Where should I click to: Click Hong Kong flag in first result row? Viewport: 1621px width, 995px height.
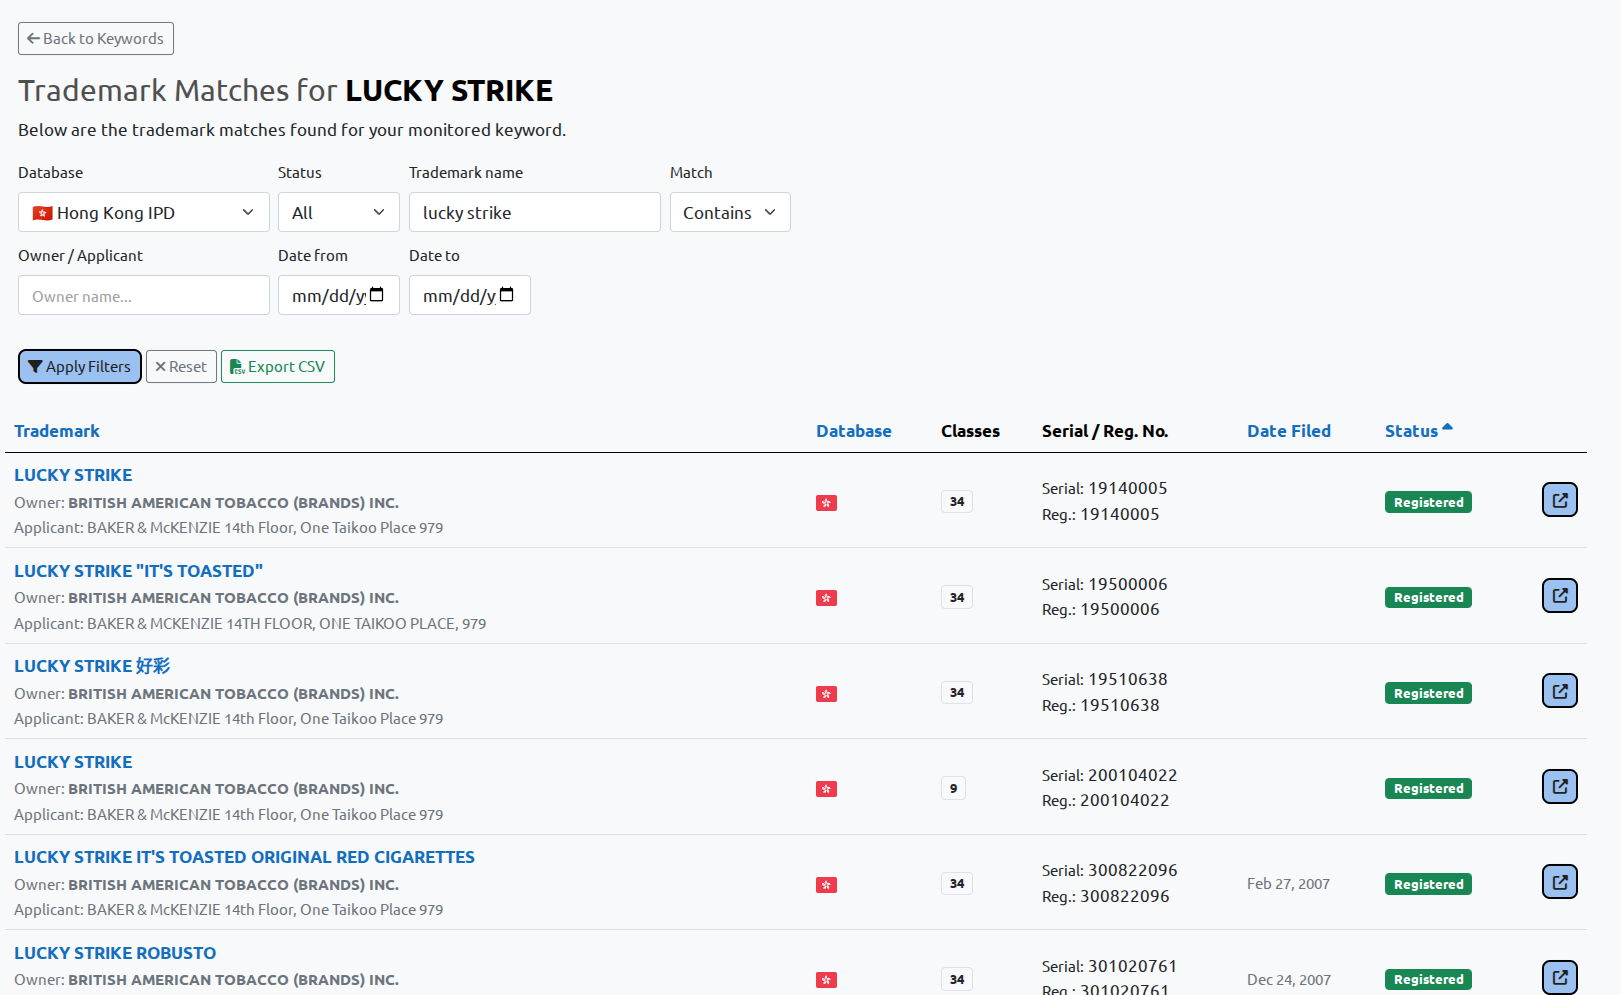pos(826,503)
